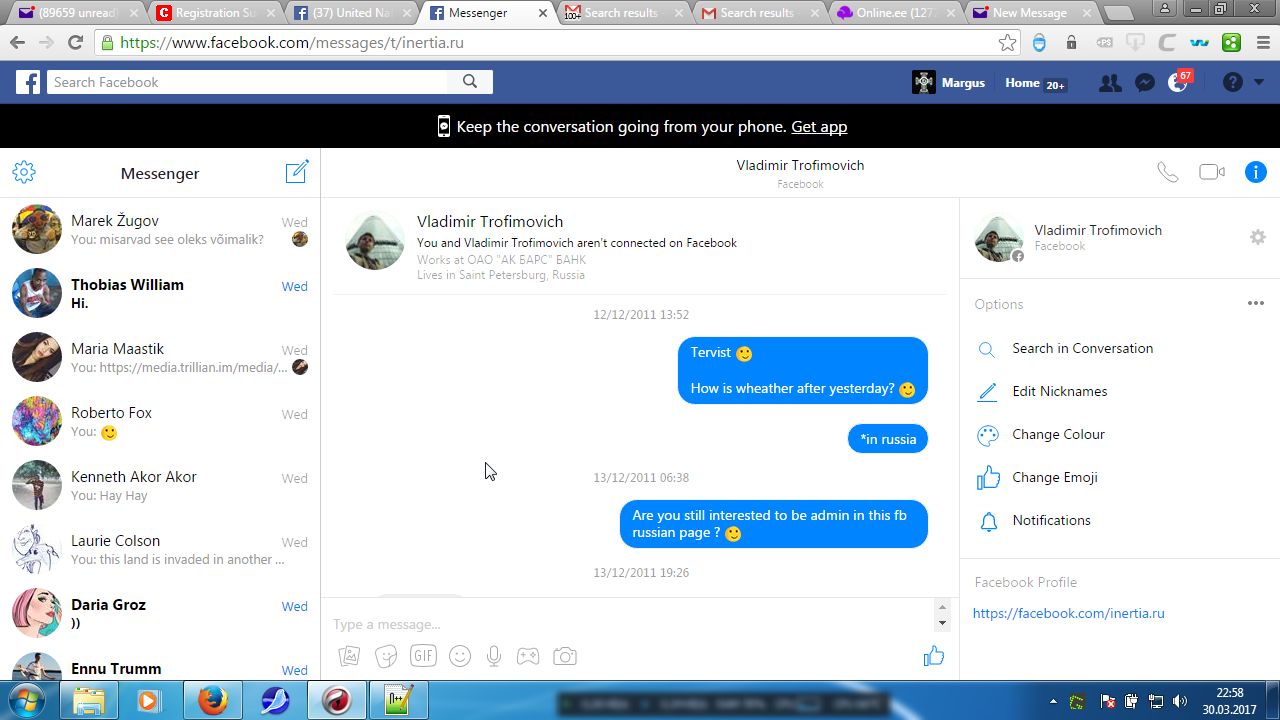Start a video call with camera icon
The width and height of the screenshot is (1280, 720).
[x=1212, y=172]
